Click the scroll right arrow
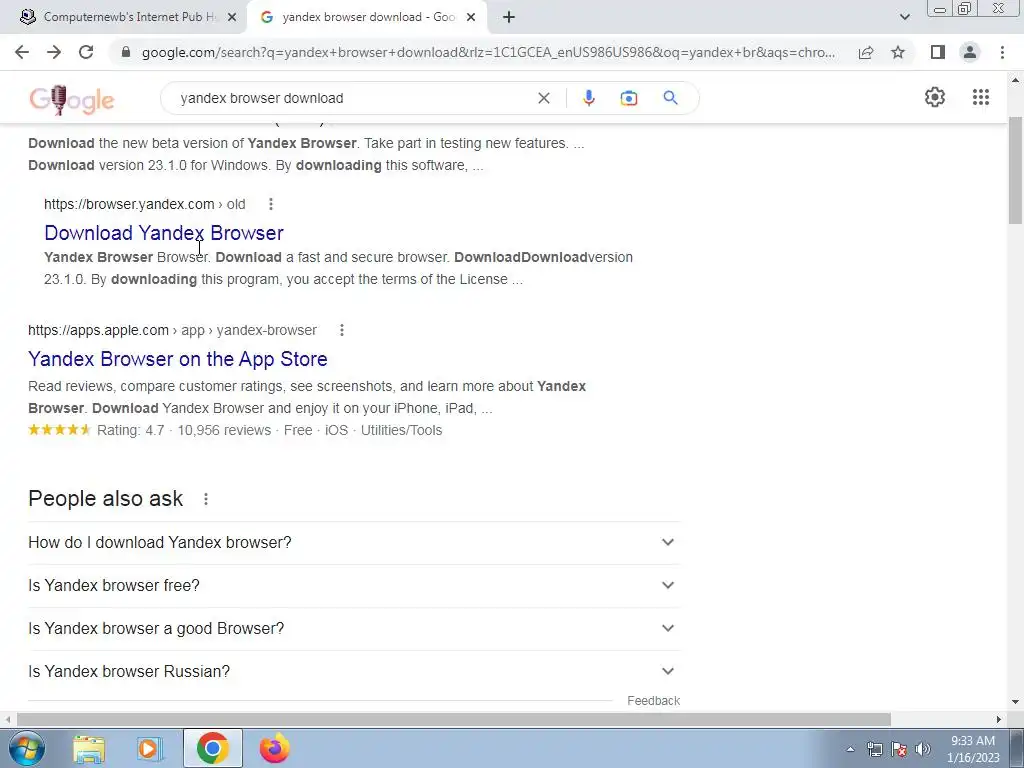Image resolution: width=1024 pixels, height=768 pixels. (999, 719)
